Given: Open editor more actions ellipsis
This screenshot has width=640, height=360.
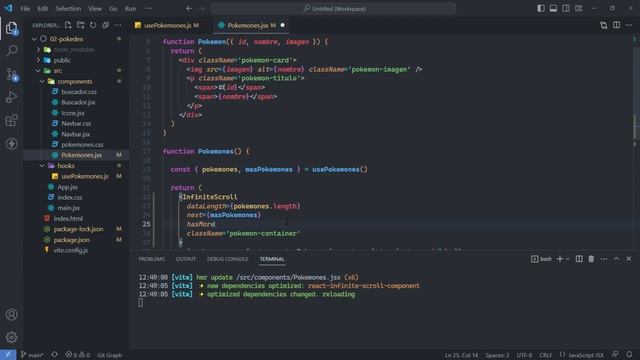Looking at the screenshot, I should (629, 25).
